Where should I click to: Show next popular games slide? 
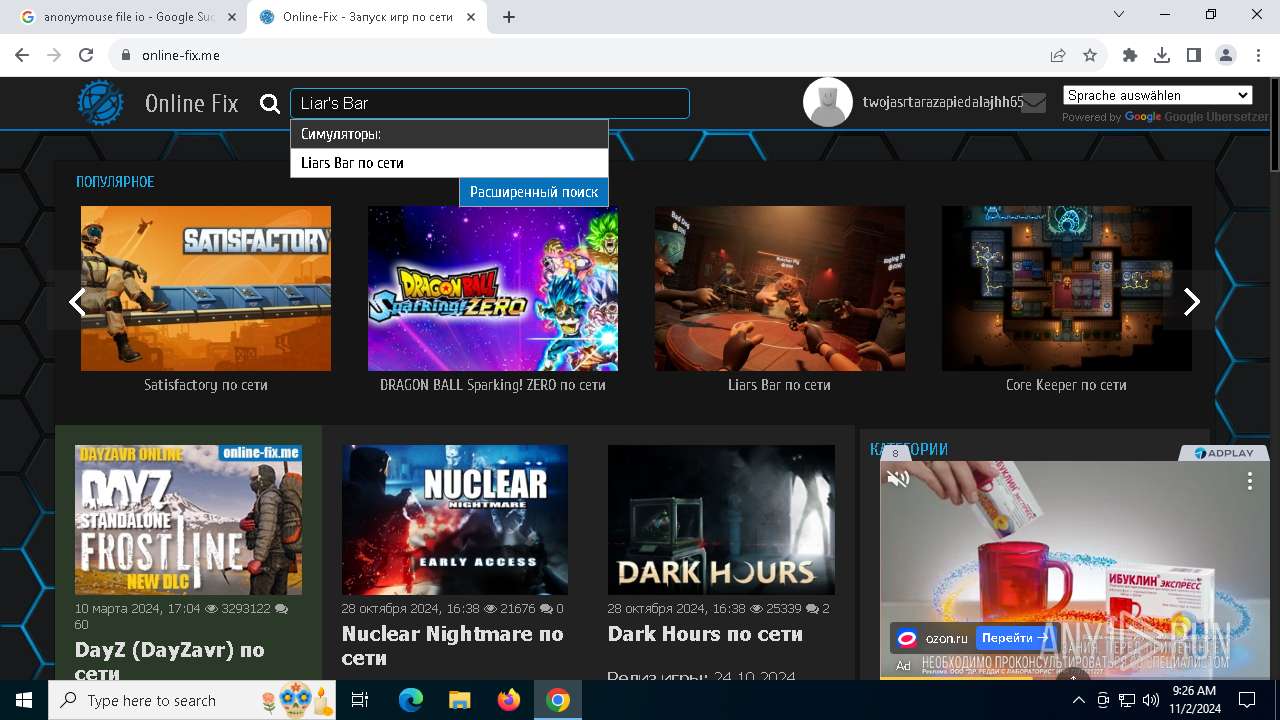click(x=1191, y=301)
